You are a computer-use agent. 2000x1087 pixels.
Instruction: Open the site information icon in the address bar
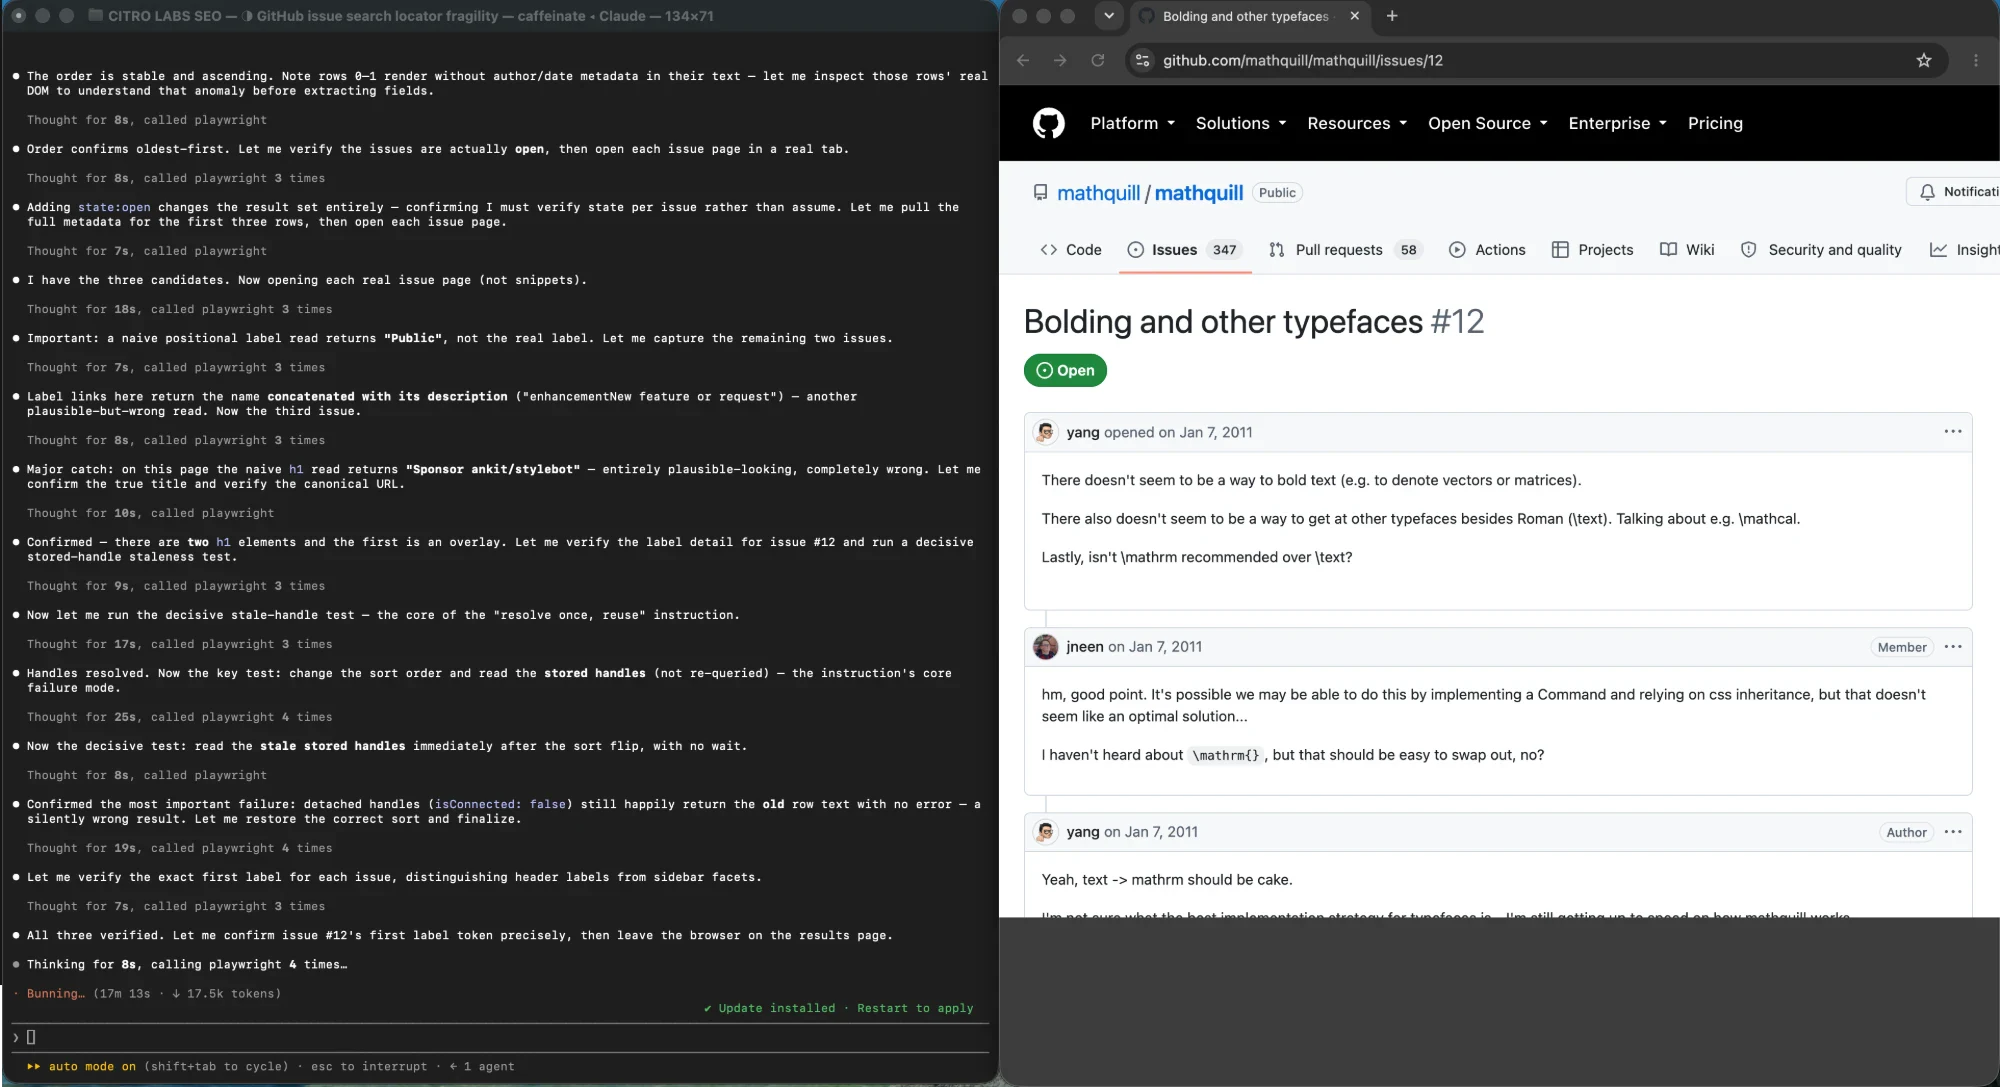point(1143,60)
